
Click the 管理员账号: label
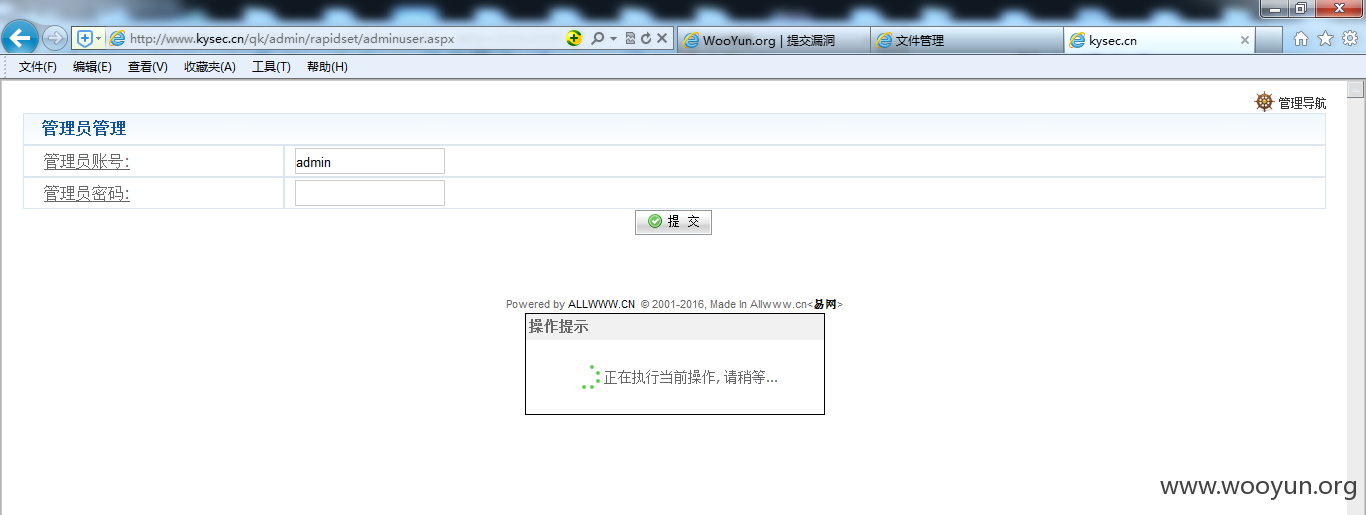coord(86,162)
